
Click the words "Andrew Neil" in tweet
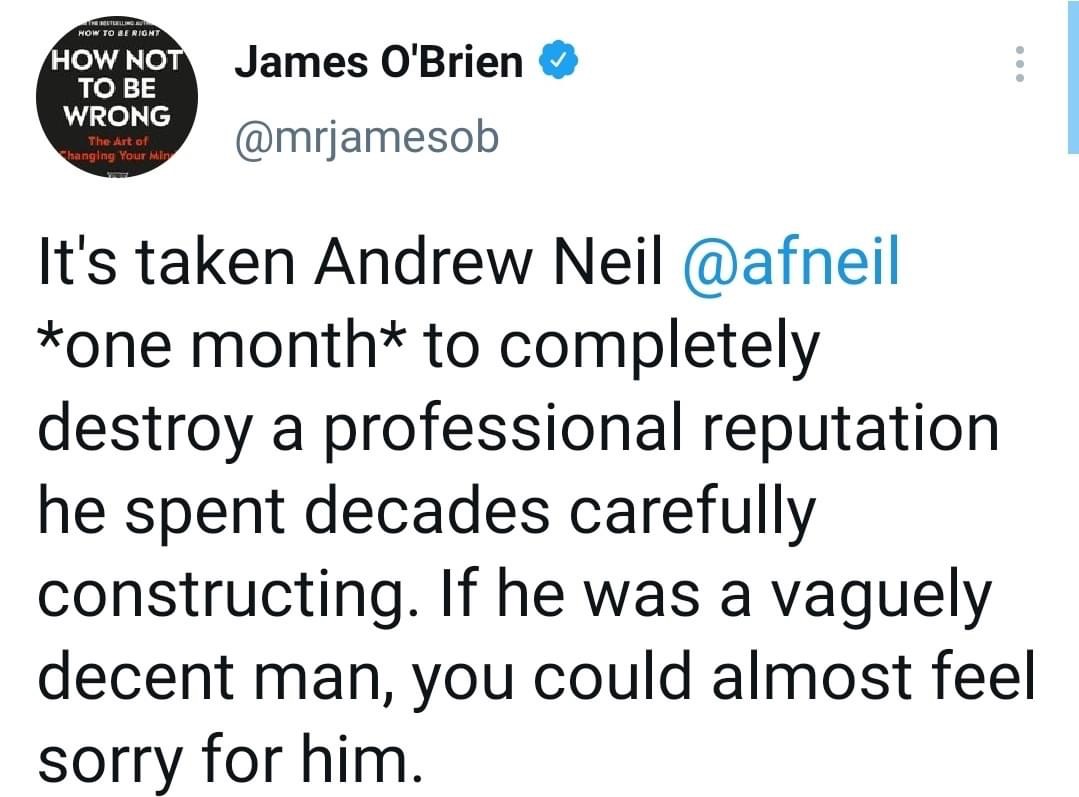click(x=487, y=262)
